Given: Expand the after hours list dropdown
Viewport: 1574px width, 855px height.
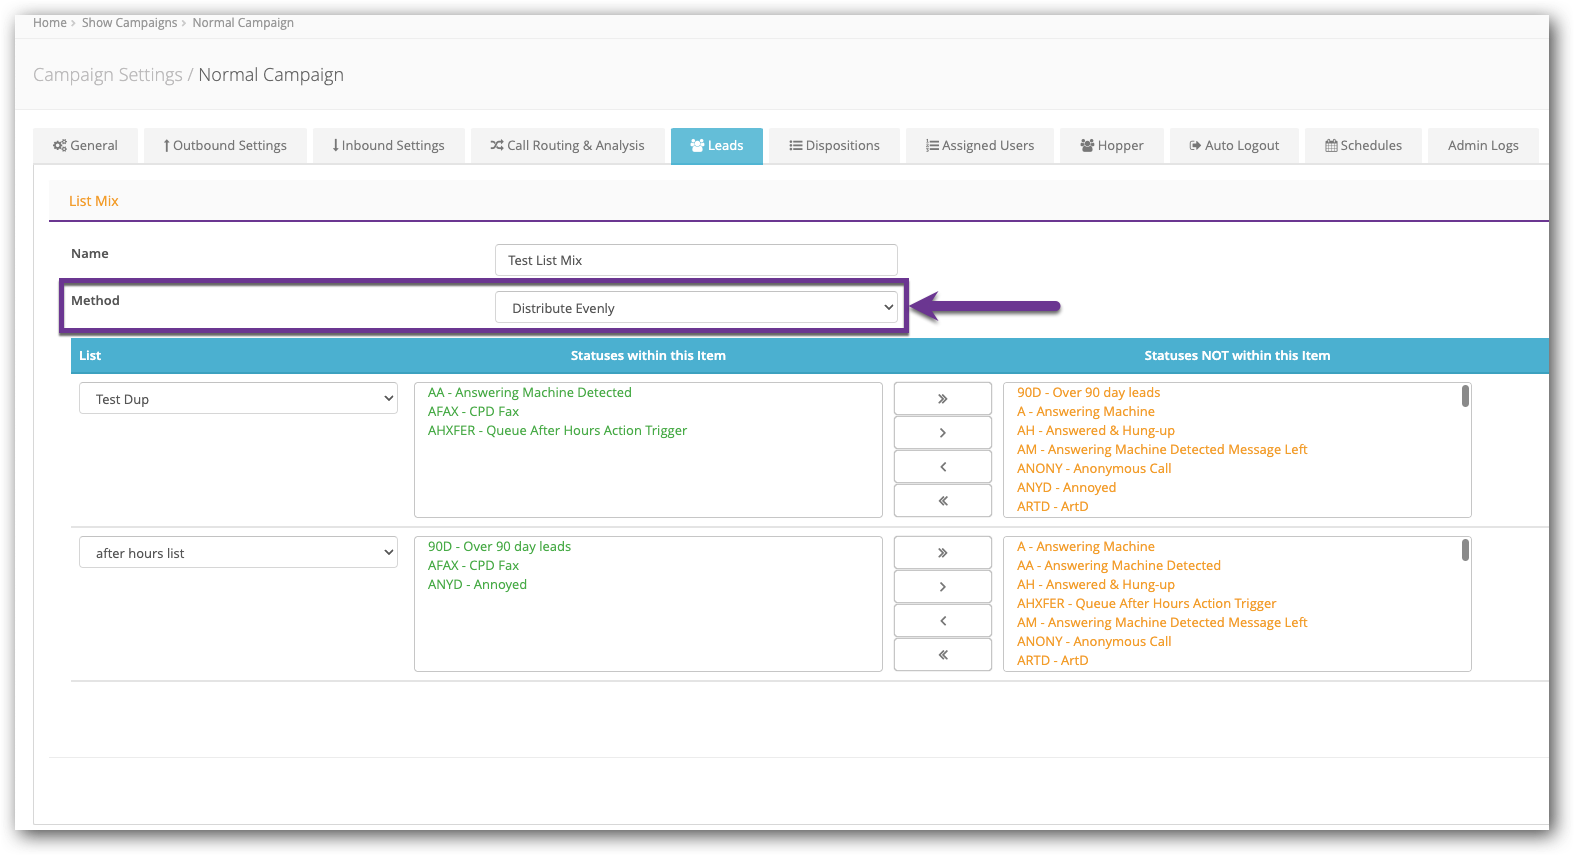Looking at the screenshot, I should click(x=238, y=553).
